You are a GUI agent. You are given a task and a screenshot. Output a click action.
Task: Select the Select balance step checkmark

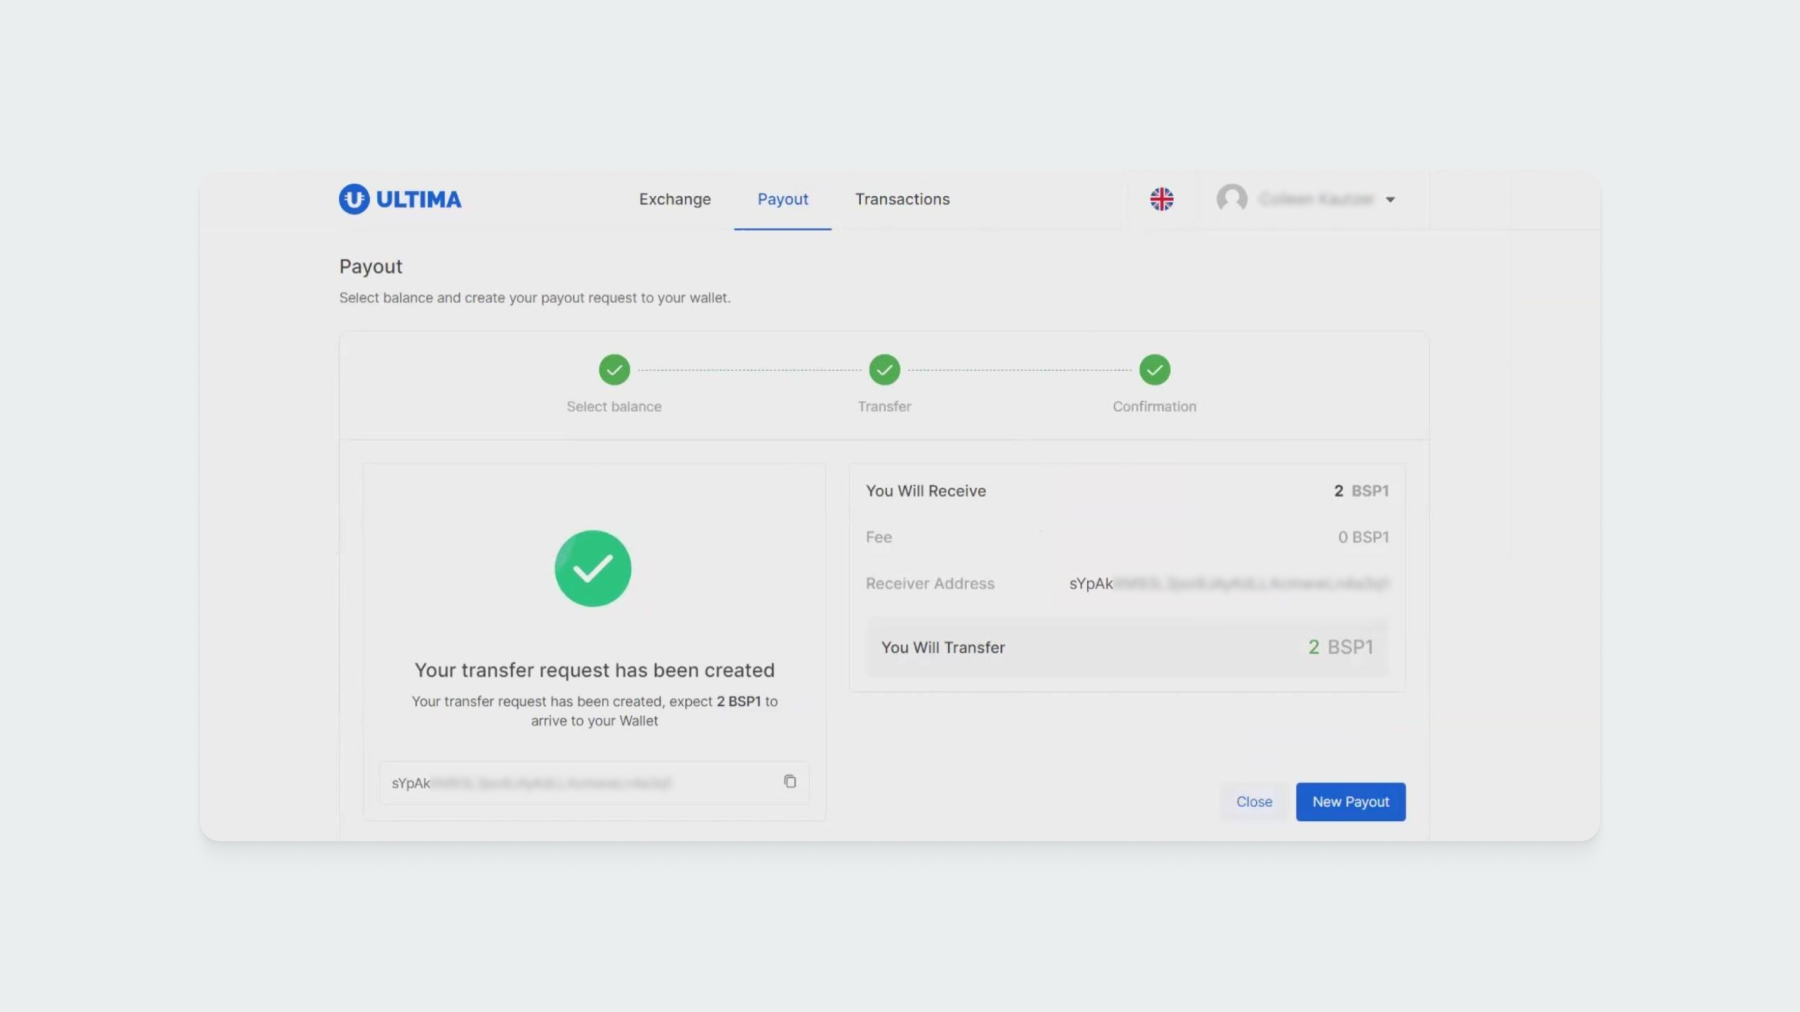614,370
